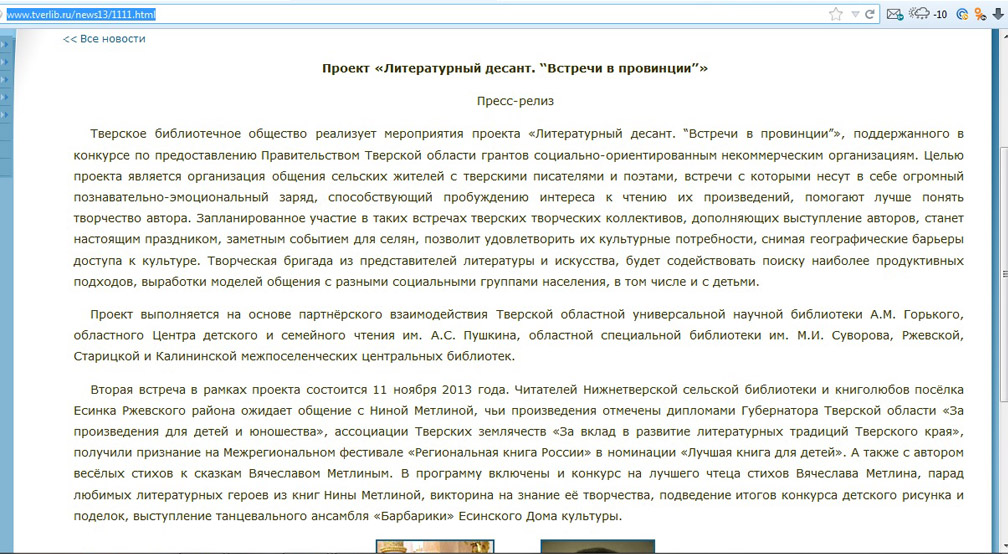Go back via "<< Все новости" link
Image resolution: width=1008 pixels, height=554 pixels.
click(x=104, y=39)
